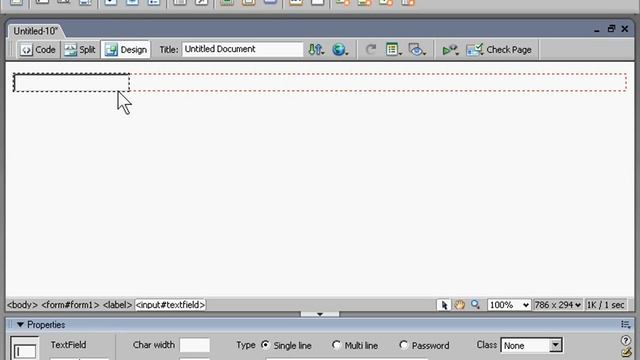This screenshot has height=360, width=640.
Task: Collapse the Properties panel triangle
Action: 20,325
